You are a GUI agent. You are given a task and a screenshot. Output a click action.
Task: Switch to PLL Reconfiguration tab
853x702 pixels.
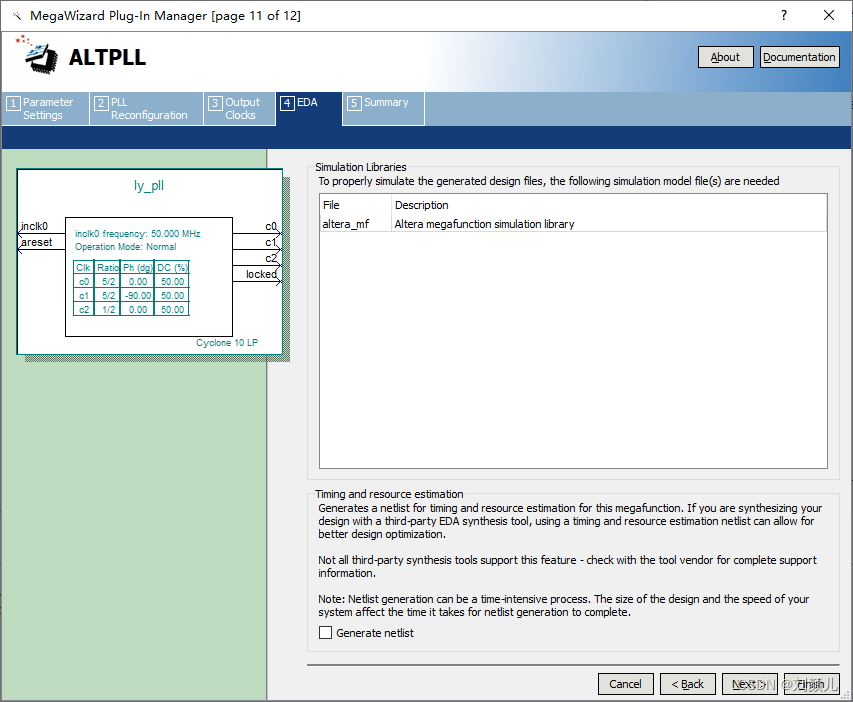pyautogui.click(x=147, y=109)
